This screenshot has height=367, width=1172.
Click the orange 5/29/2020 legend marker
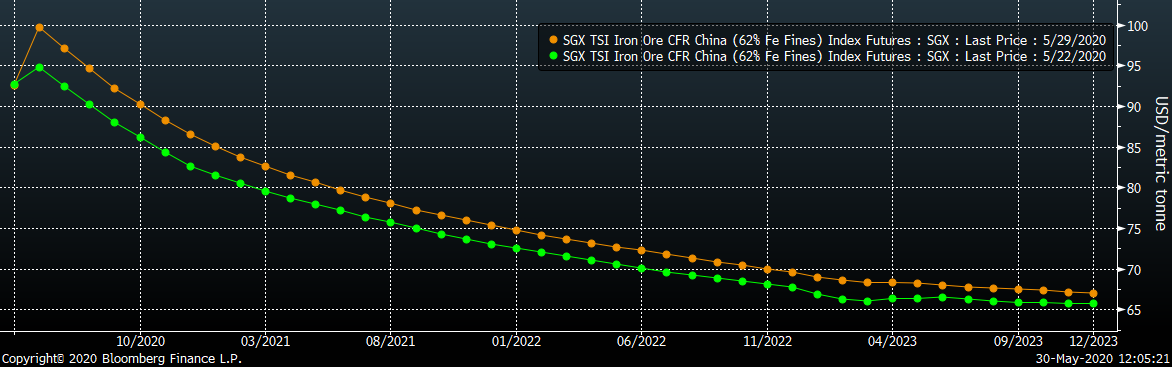[553, 39]
